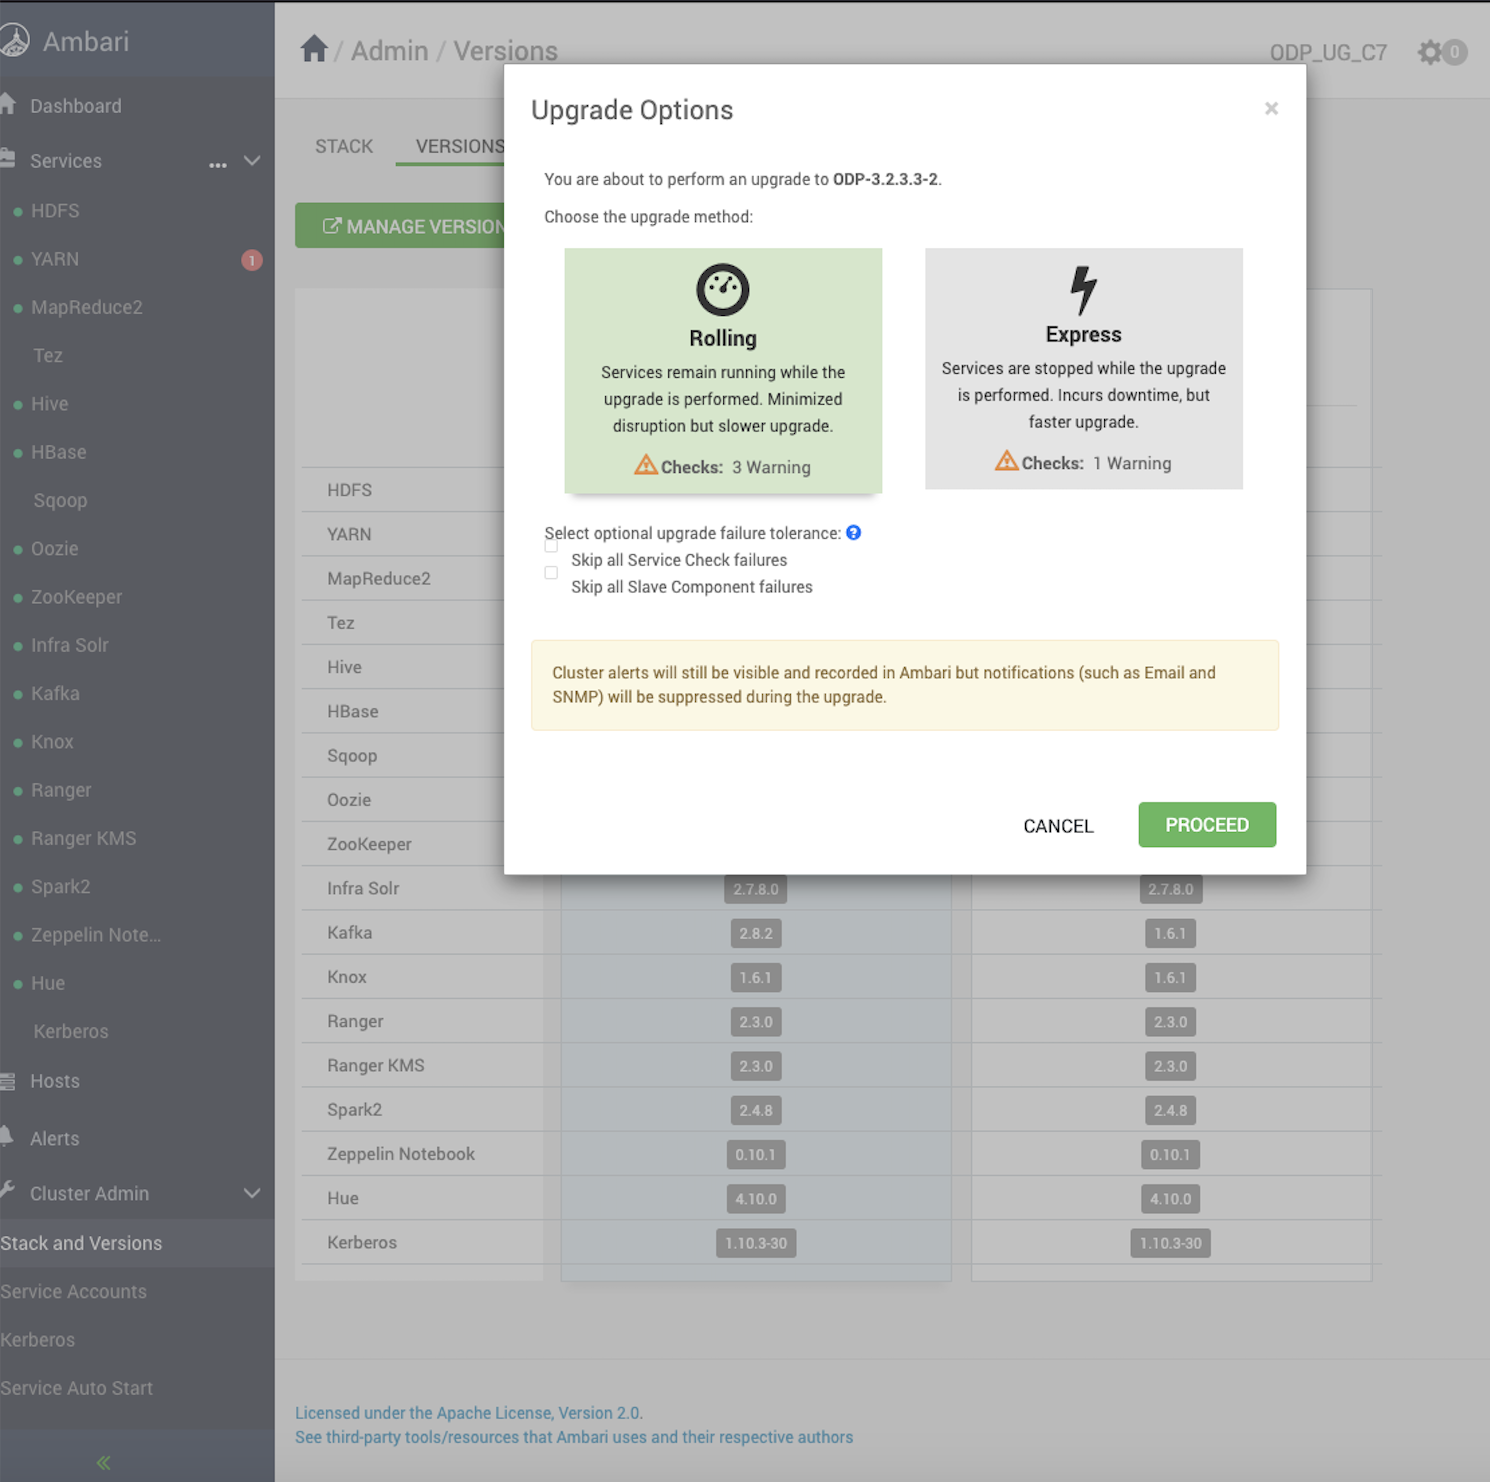Collapse the sidebar with double chevron
This screenshot has width=1490, height=1482.
pos(103,1463)
